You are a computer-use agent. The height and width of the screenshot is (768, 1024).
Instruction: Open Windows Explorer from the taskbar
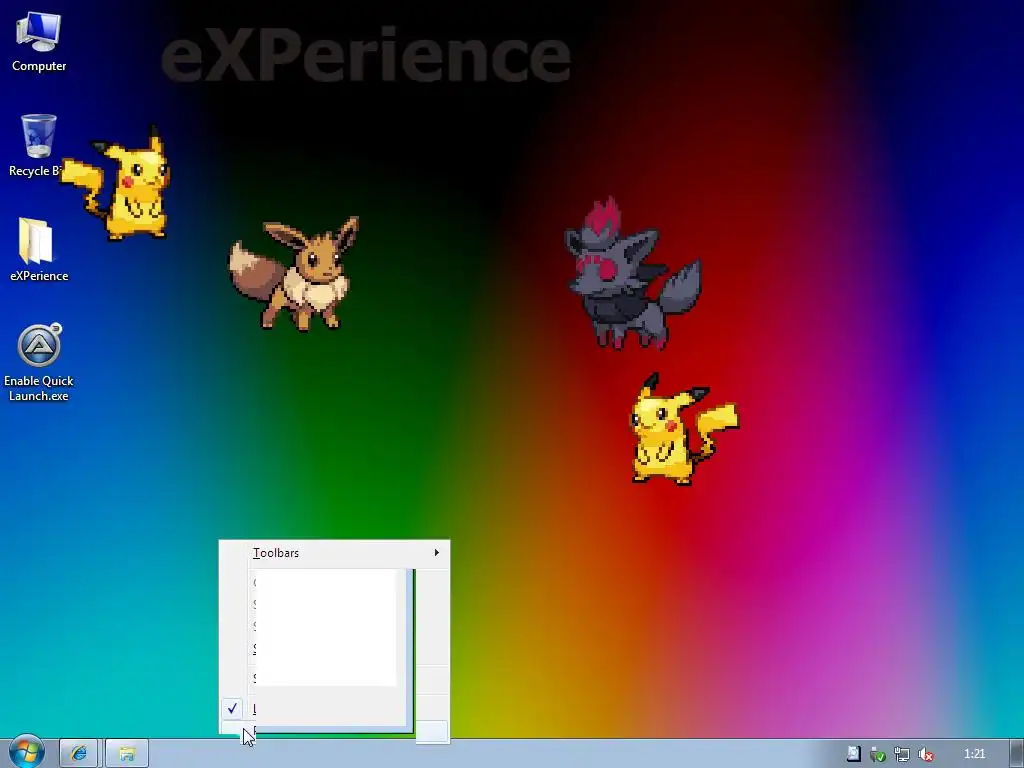(127, 754)
